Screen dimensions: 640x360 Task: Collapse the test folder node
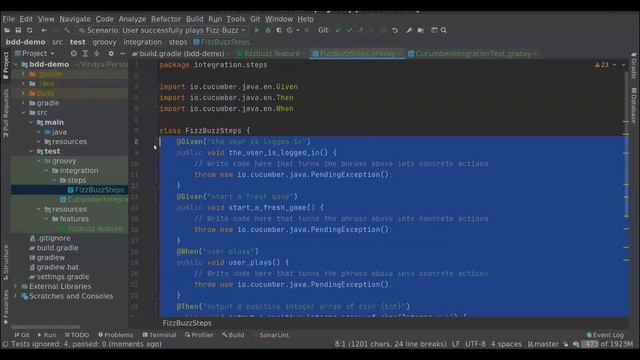tap(31, 151)
